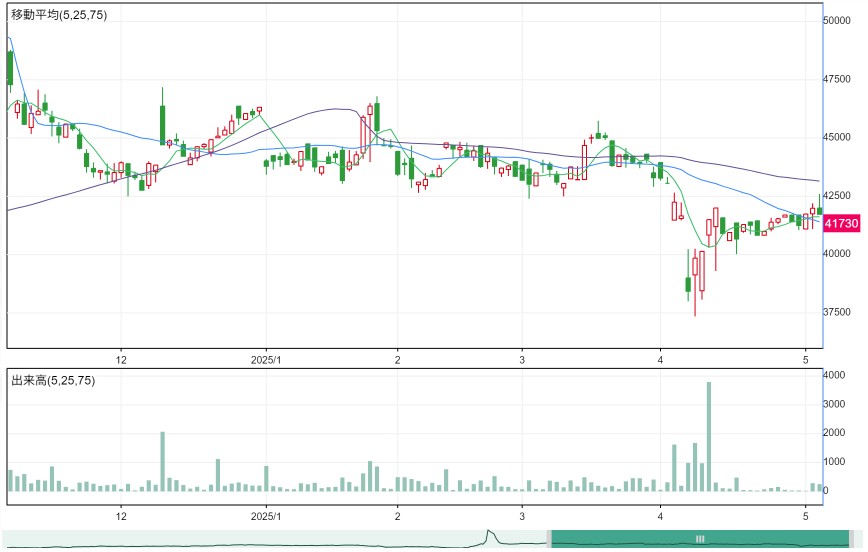Click the 45000 price axis label
868x552 pixels.
coord(836,137)
